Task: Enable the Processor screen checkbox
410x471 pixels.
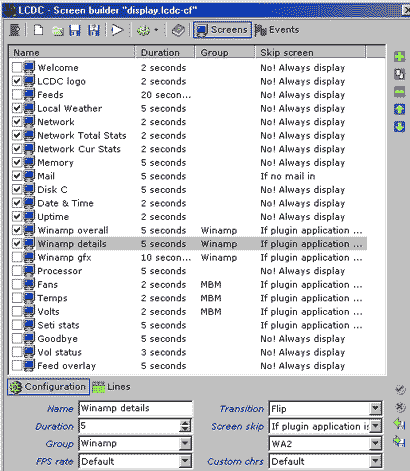Action: [x=17, y=271]
